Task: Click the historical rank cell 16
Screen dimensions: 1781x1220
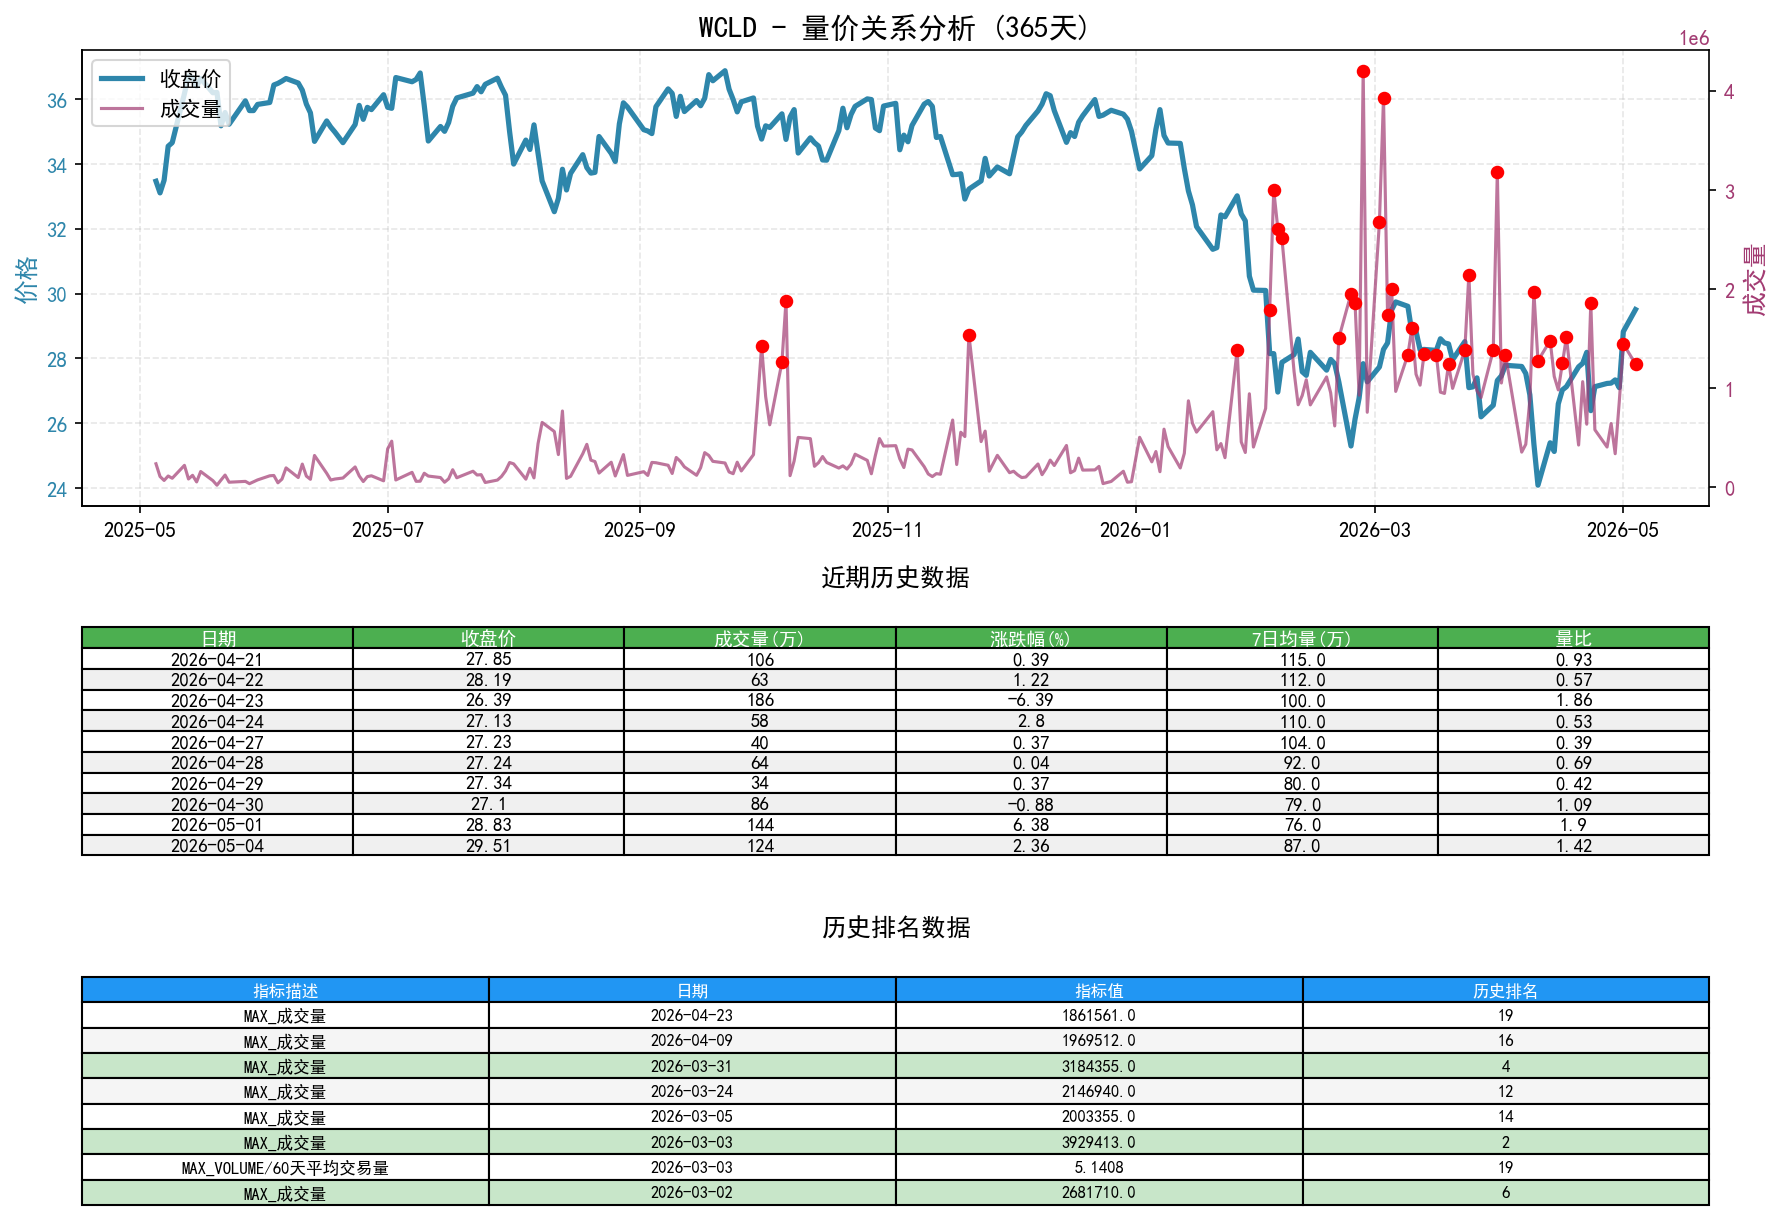Action: pyautogui.click(x=1505, y=1040)
